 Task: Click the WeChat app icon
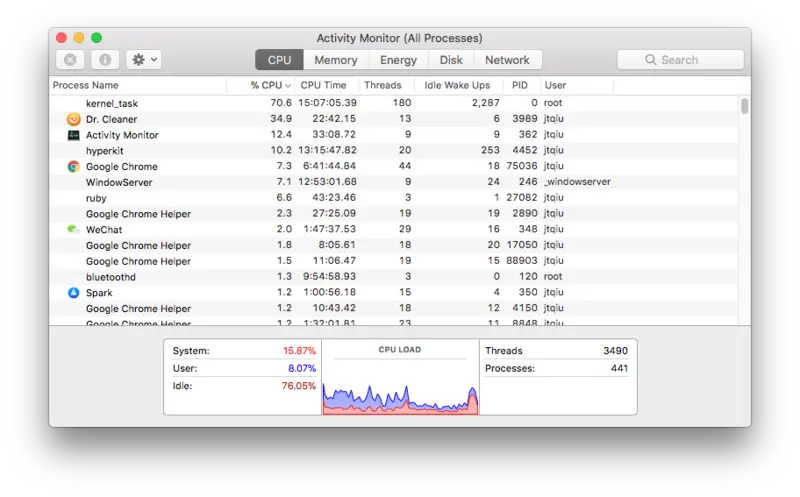click(73, 229)
